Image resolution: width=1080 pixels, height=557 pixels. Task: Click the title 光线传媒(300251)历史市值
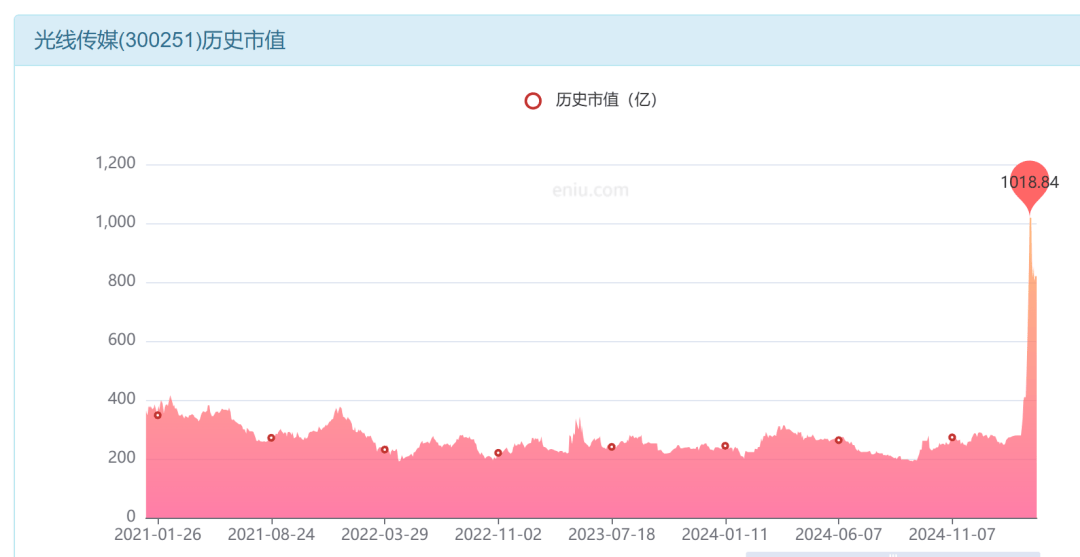[160, 40]
